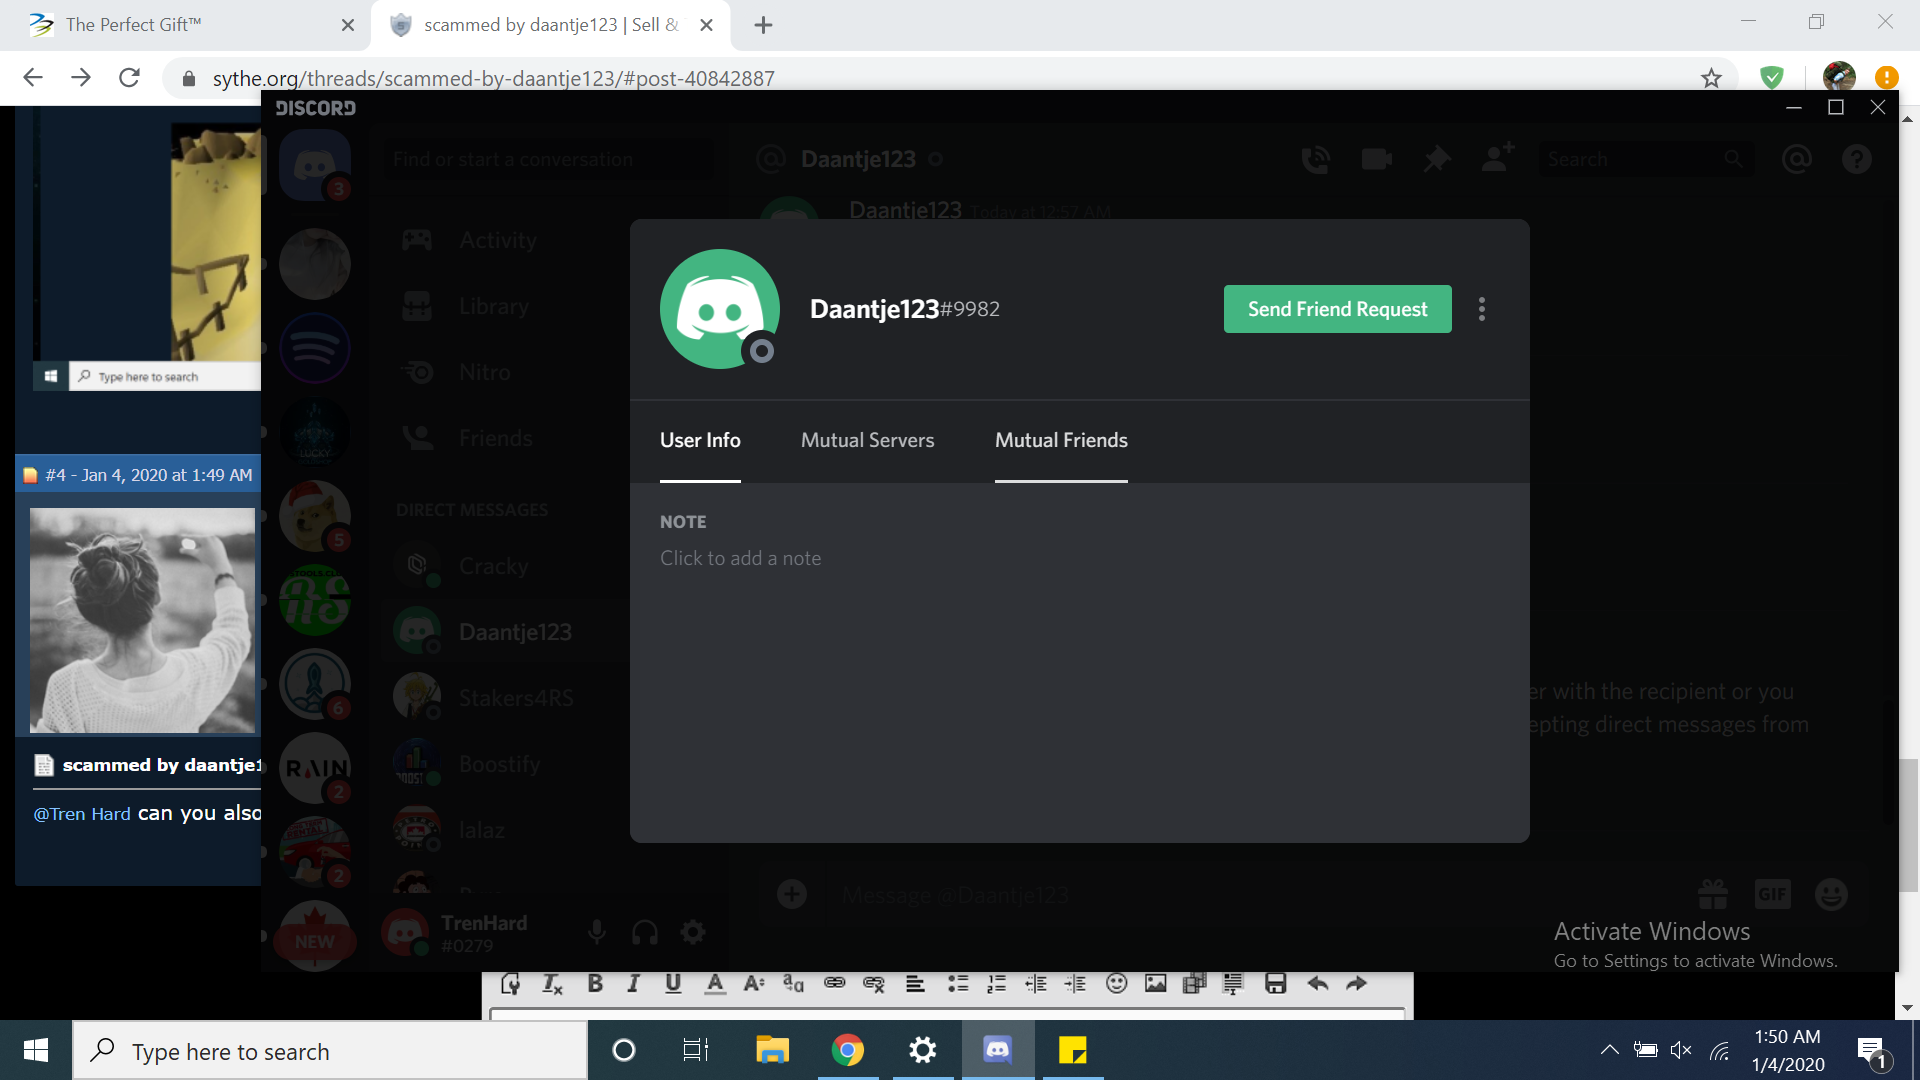Switch to the User Info tab
1920x1080 pixels.
[x=700, y=441]
